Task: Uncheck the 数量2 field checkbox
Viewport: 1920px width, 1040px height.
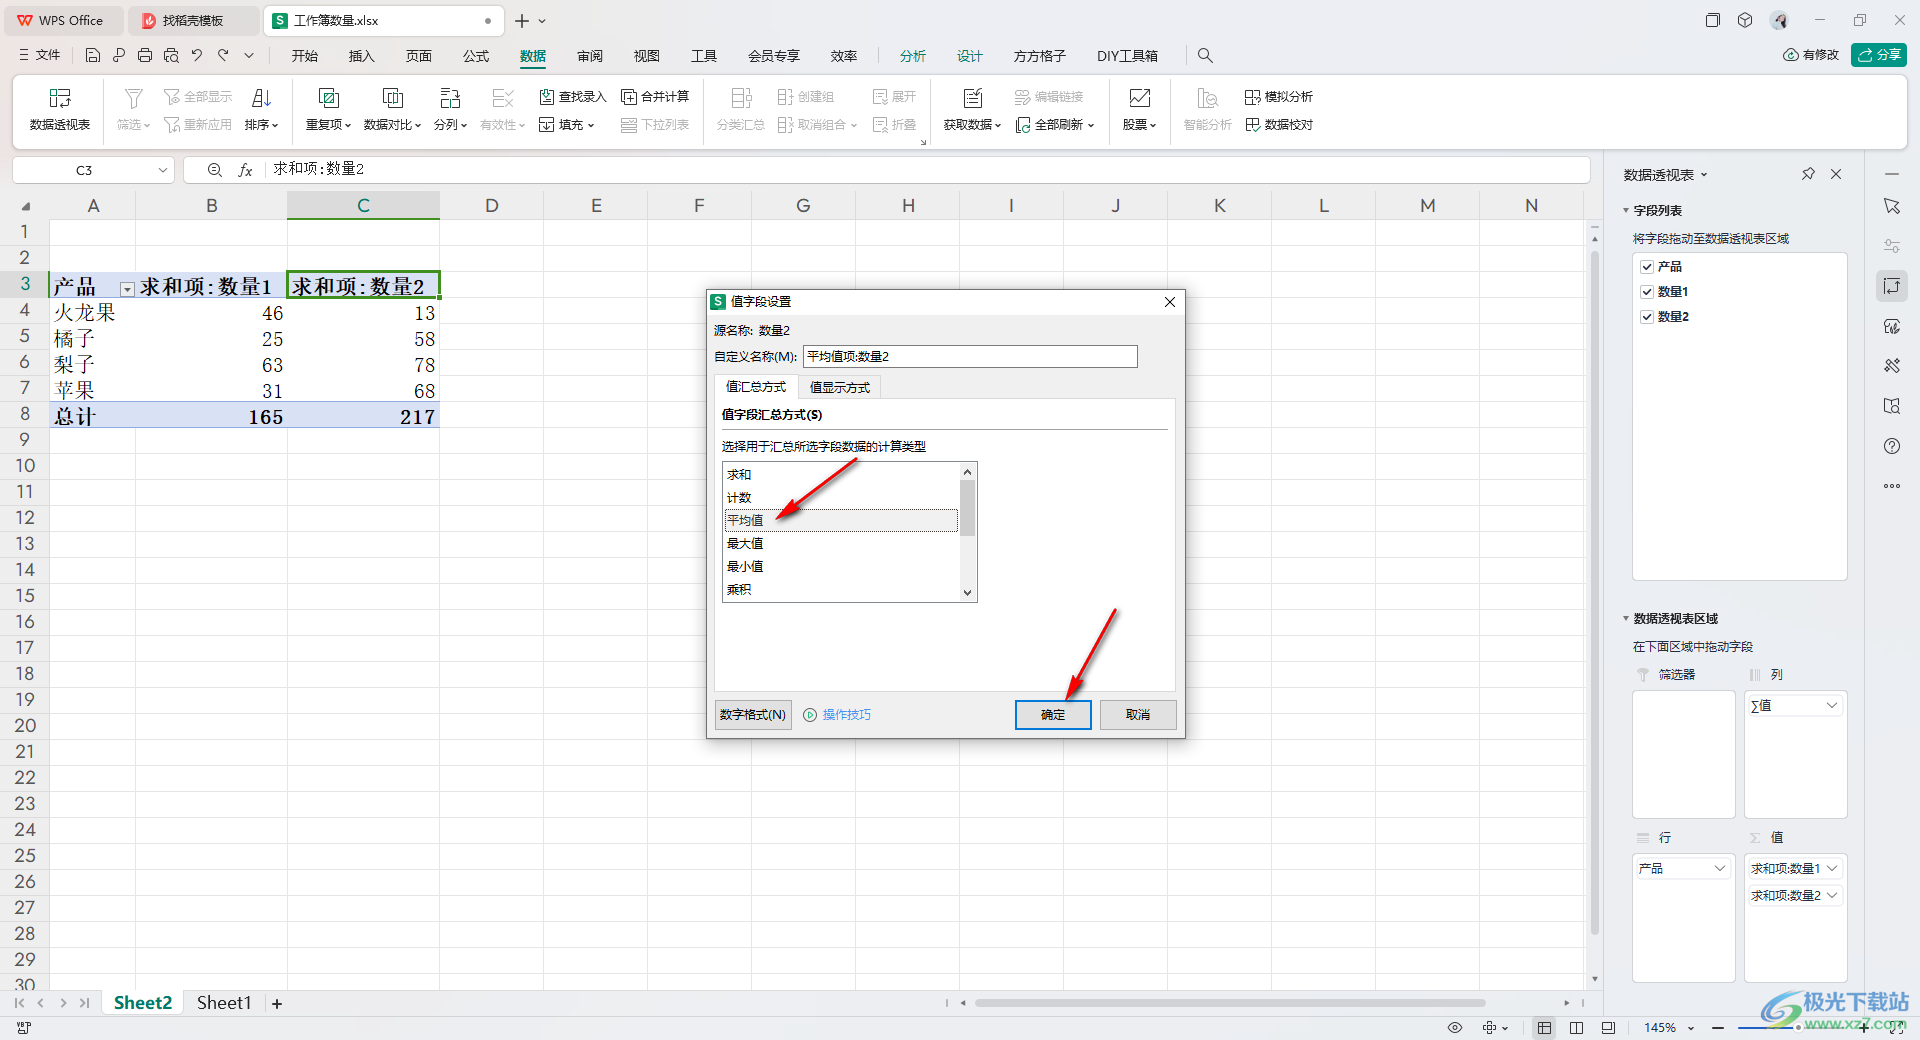Action: coord(1647,317)
